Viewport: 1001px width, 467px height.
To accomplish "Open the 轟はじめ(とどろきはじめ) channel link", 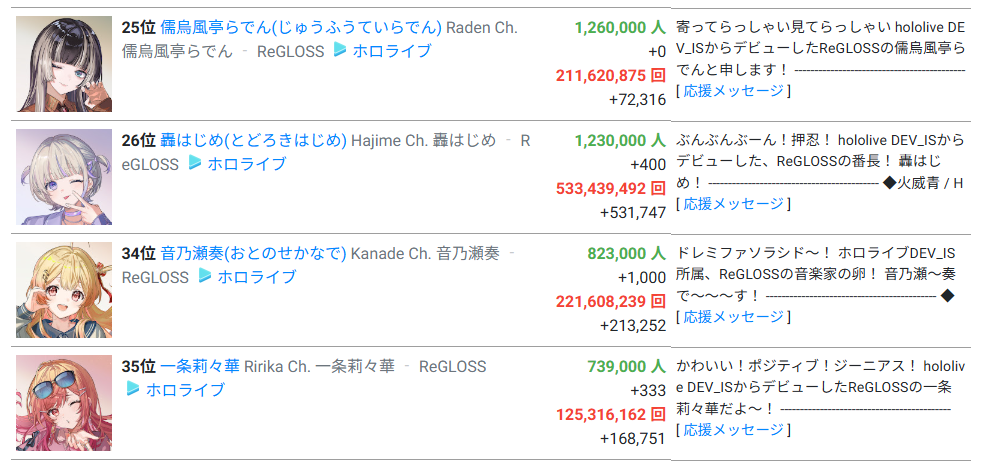I will pos(253,140).
